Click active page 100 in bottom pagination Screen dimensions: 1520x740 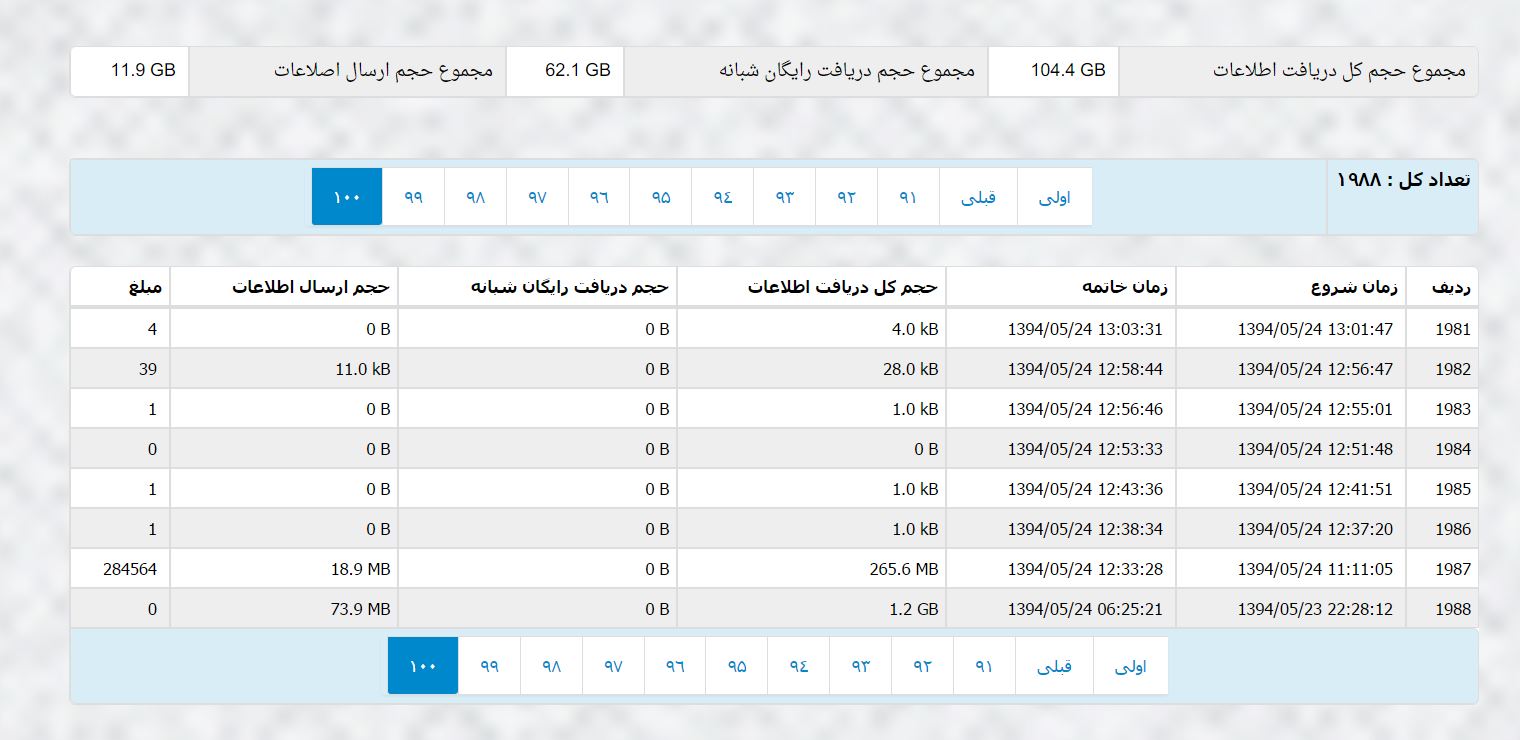[x=423, y=666]
